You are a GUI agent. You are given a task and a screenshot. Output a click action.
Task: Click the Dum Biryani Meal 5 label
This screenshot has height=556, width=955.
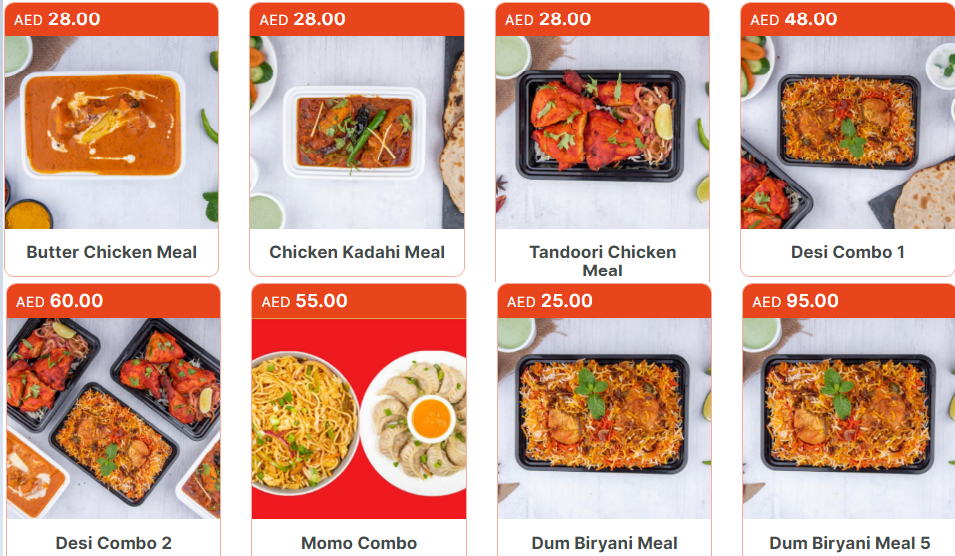(849, 543)
